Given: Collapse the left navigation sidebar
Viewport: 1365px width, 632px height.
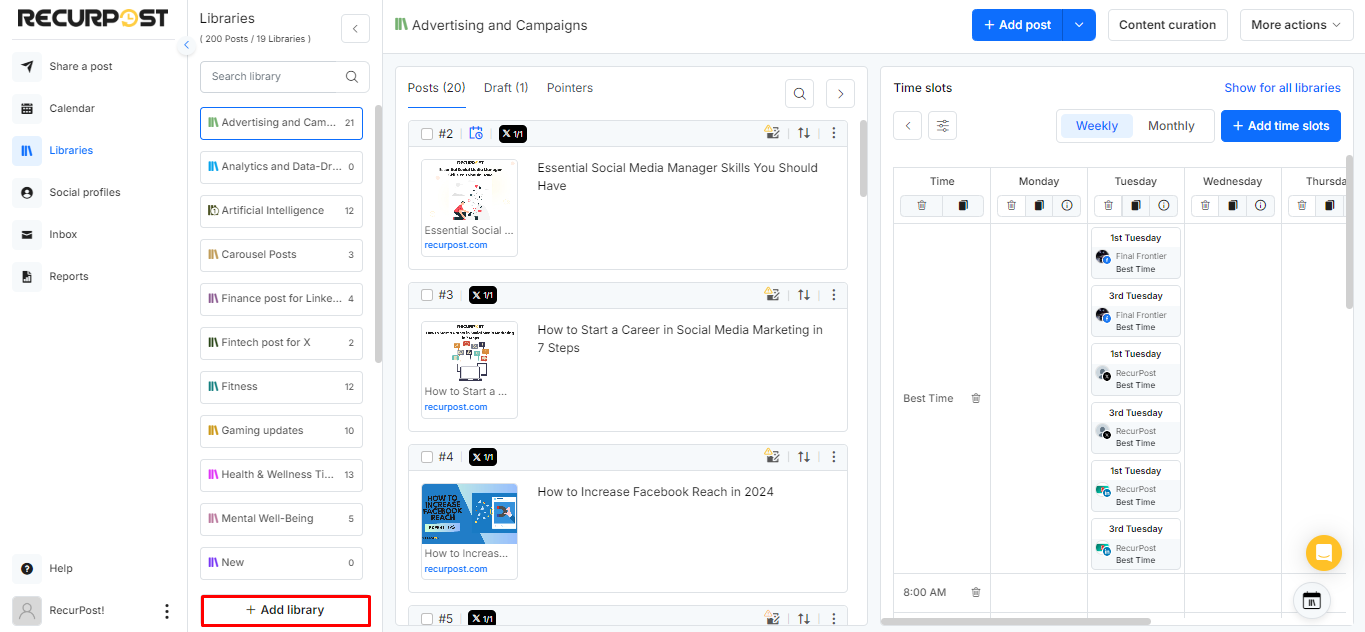Looking at the screenshot, I should pos(186,46).
